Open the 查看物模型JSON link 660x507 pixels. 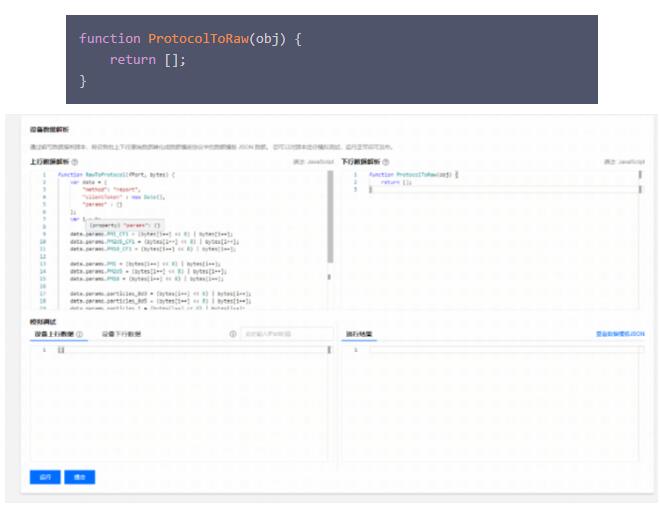(x=620, y=334)
